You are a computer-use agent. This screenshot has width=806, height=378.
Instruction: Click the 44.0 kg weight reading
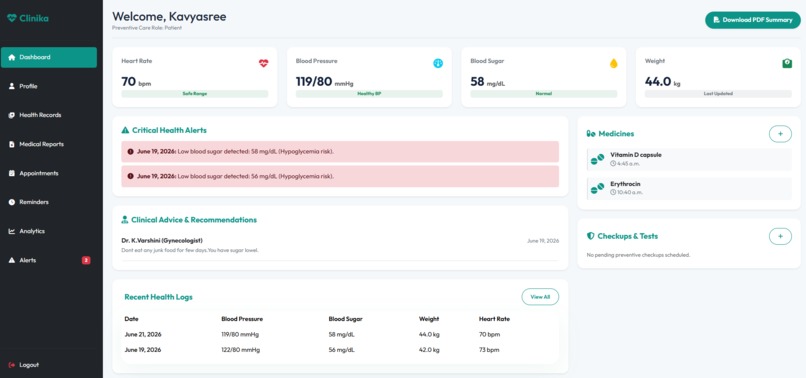(663, 82)
